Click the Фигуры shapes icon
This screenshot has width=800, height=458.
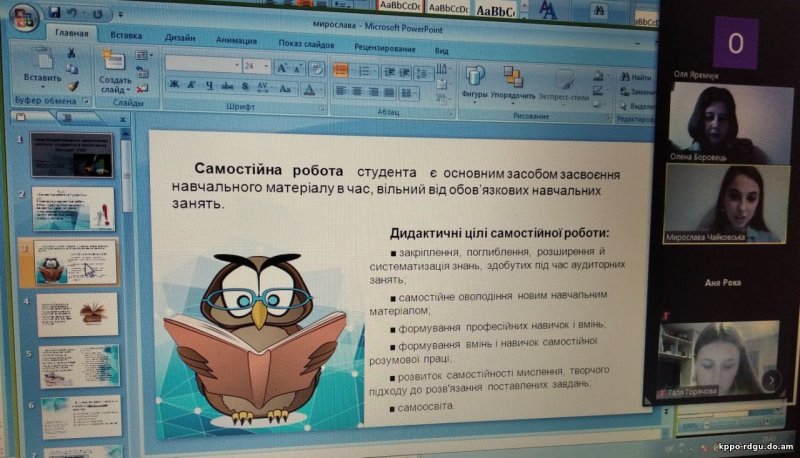pos(474,77)
